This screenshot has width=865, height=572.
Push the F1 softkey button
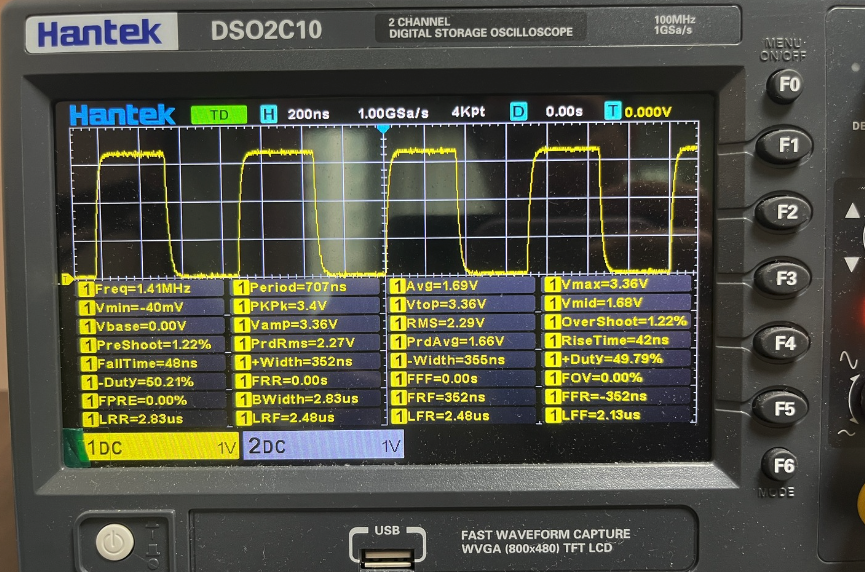(x=784, y=146)
